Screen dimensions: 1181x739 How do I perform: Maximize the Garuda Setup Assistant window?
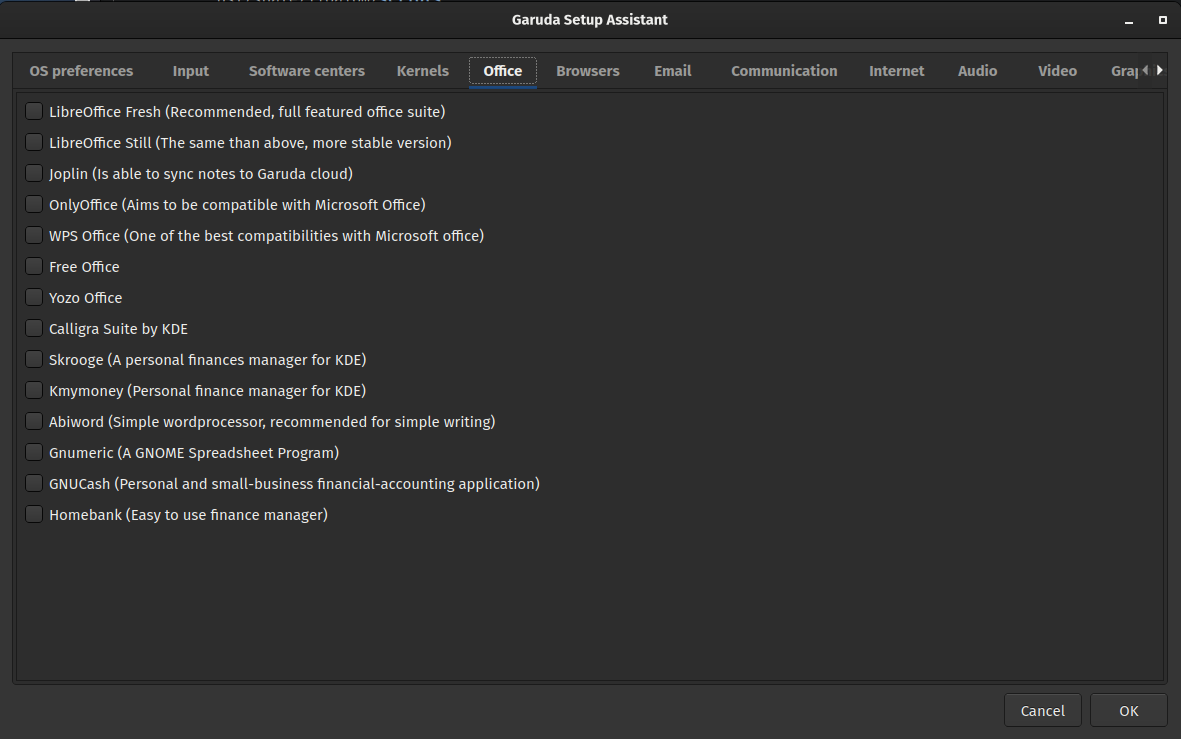[x=1162, y=20]
